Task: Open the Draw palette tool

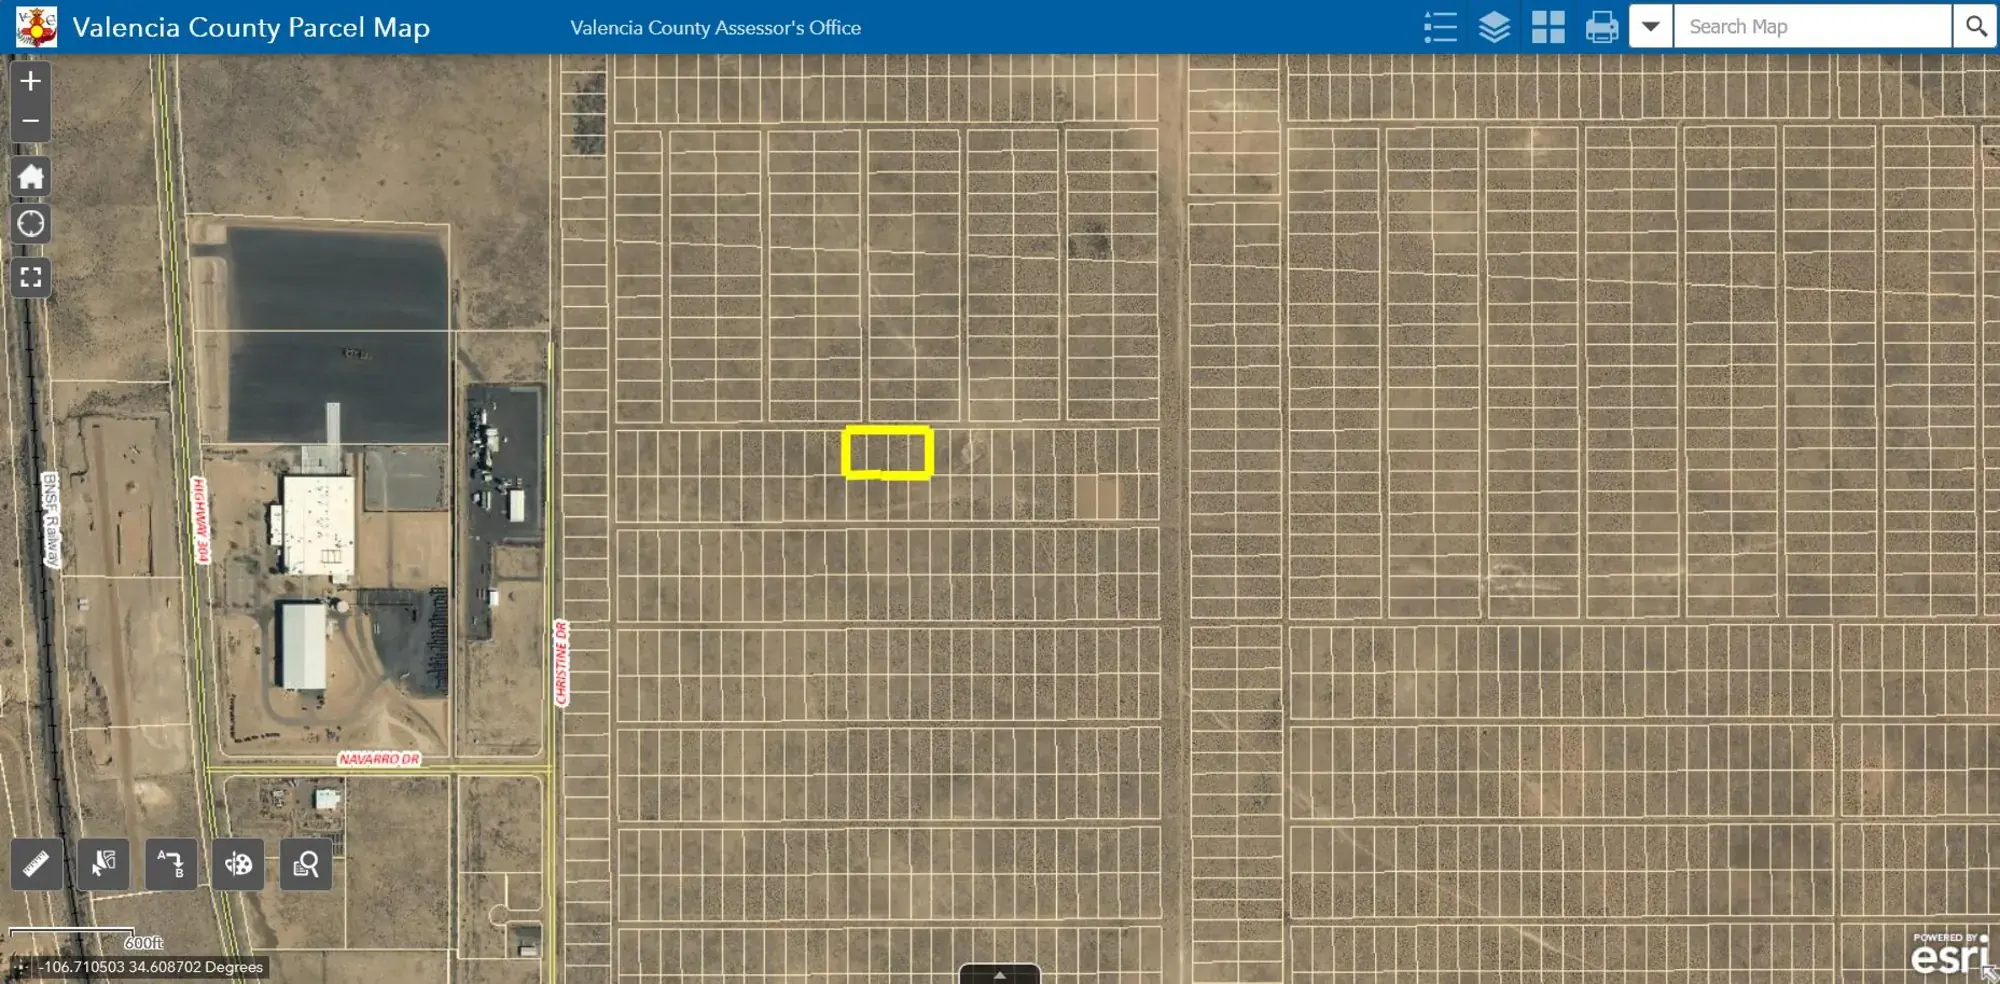Action: (x=238, y=864)
